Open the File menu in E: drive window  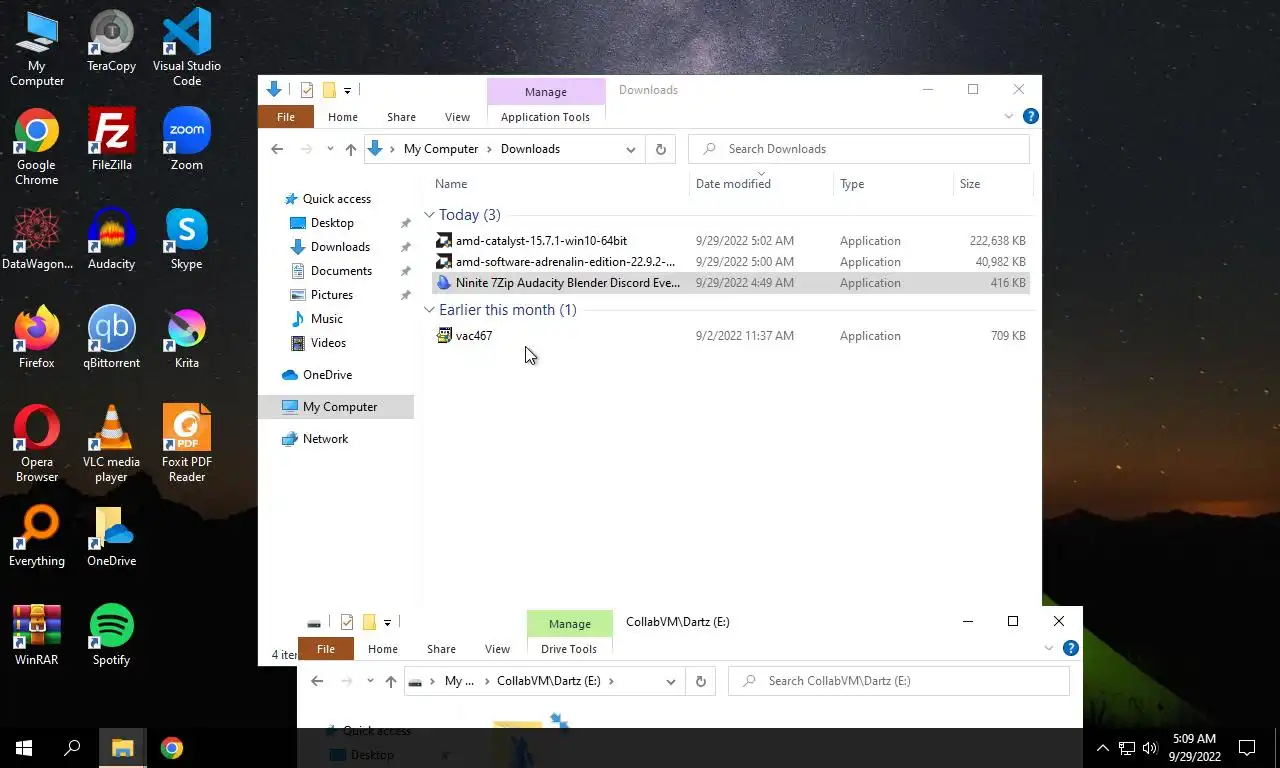pos(326,649)
